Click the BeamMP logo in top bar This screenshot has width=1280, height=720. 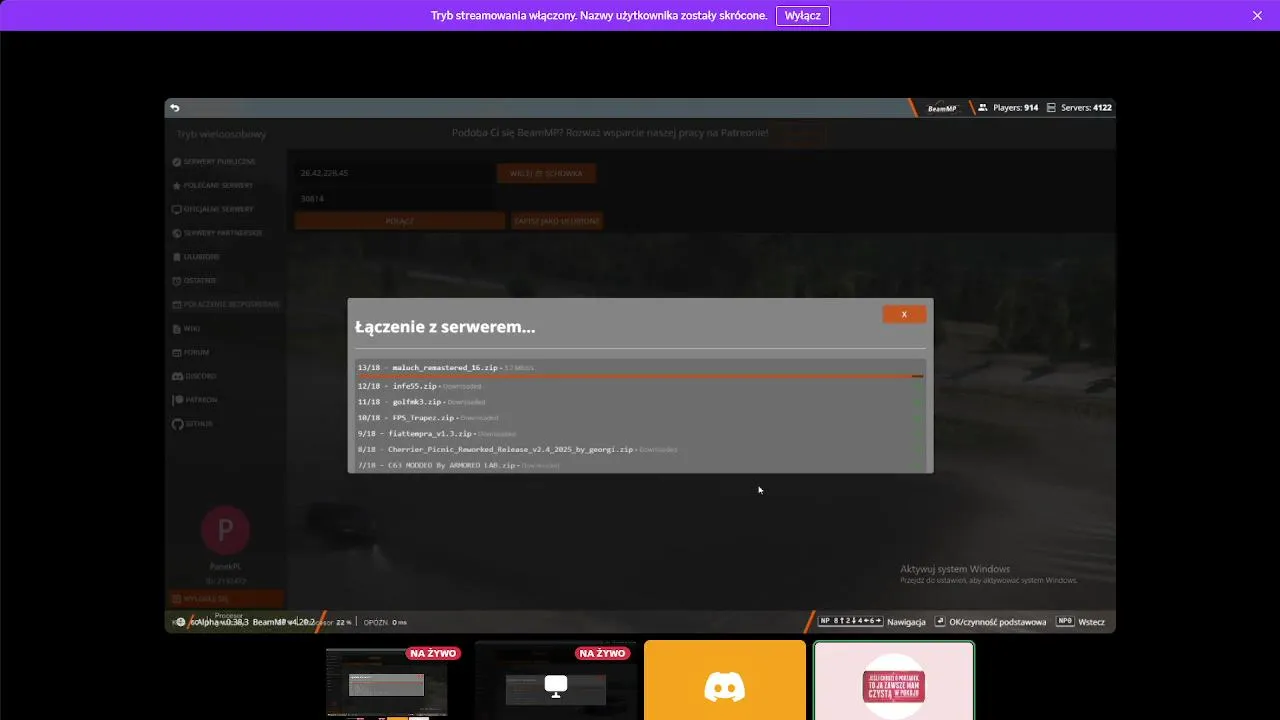click(941, 108)
